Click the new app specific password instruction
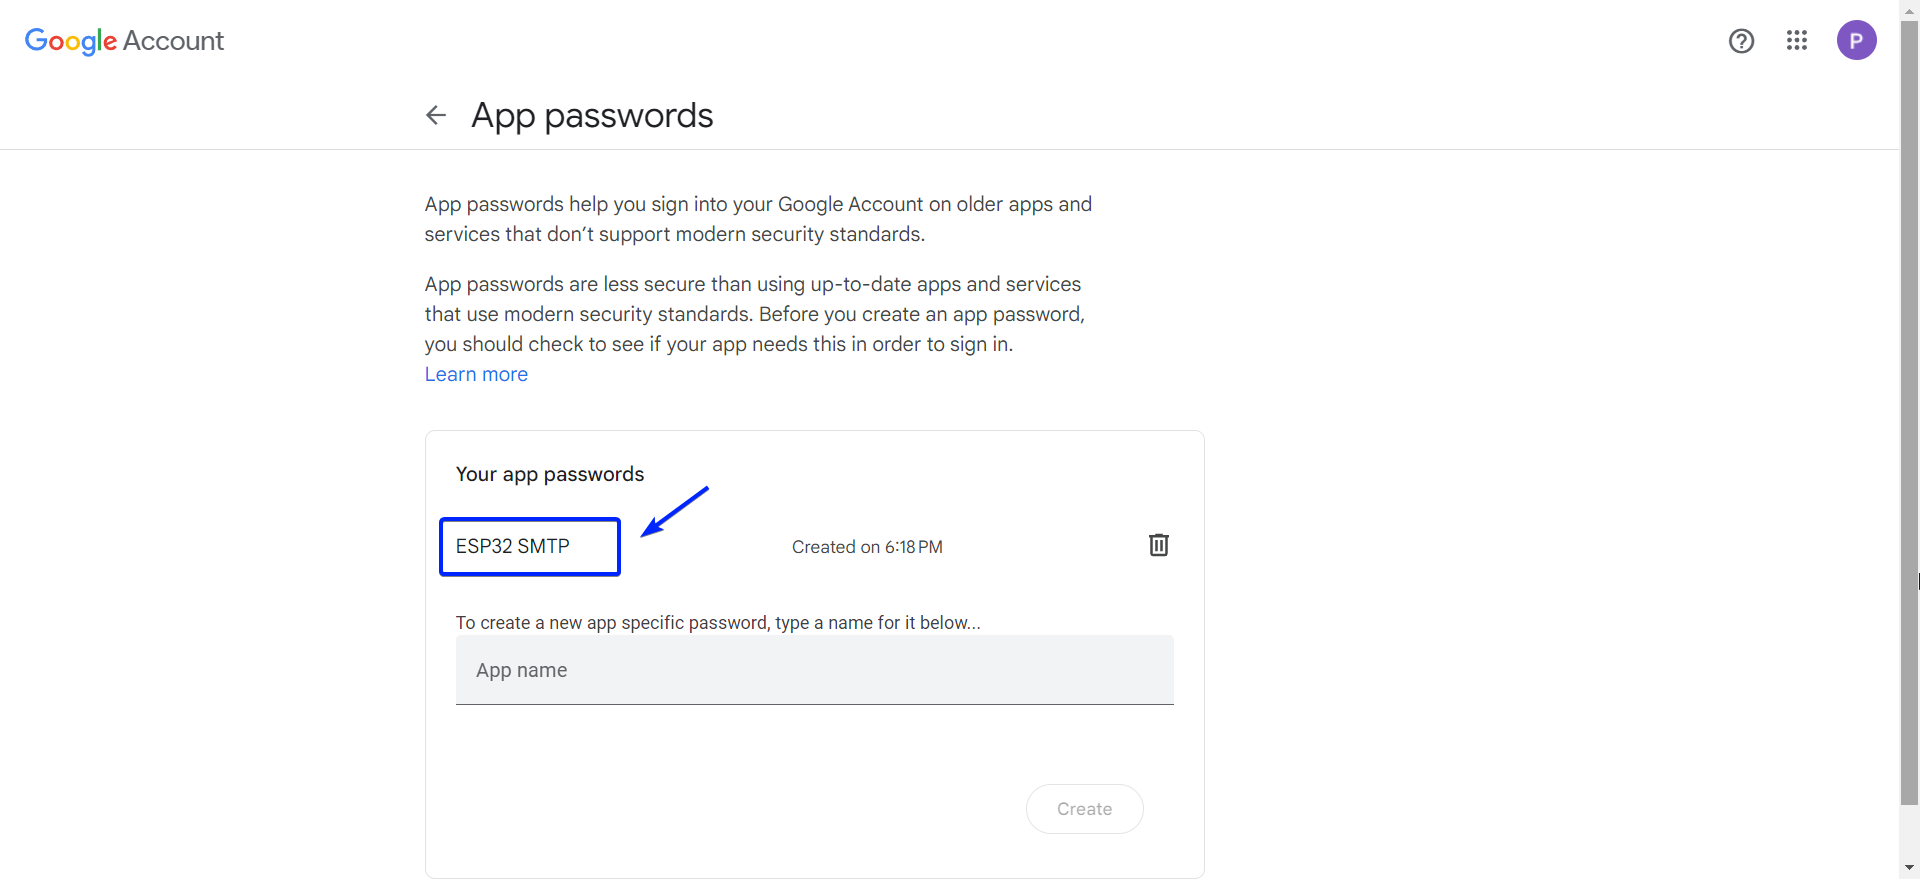This screenshot has width=1920, height=879. coord(718,622)
